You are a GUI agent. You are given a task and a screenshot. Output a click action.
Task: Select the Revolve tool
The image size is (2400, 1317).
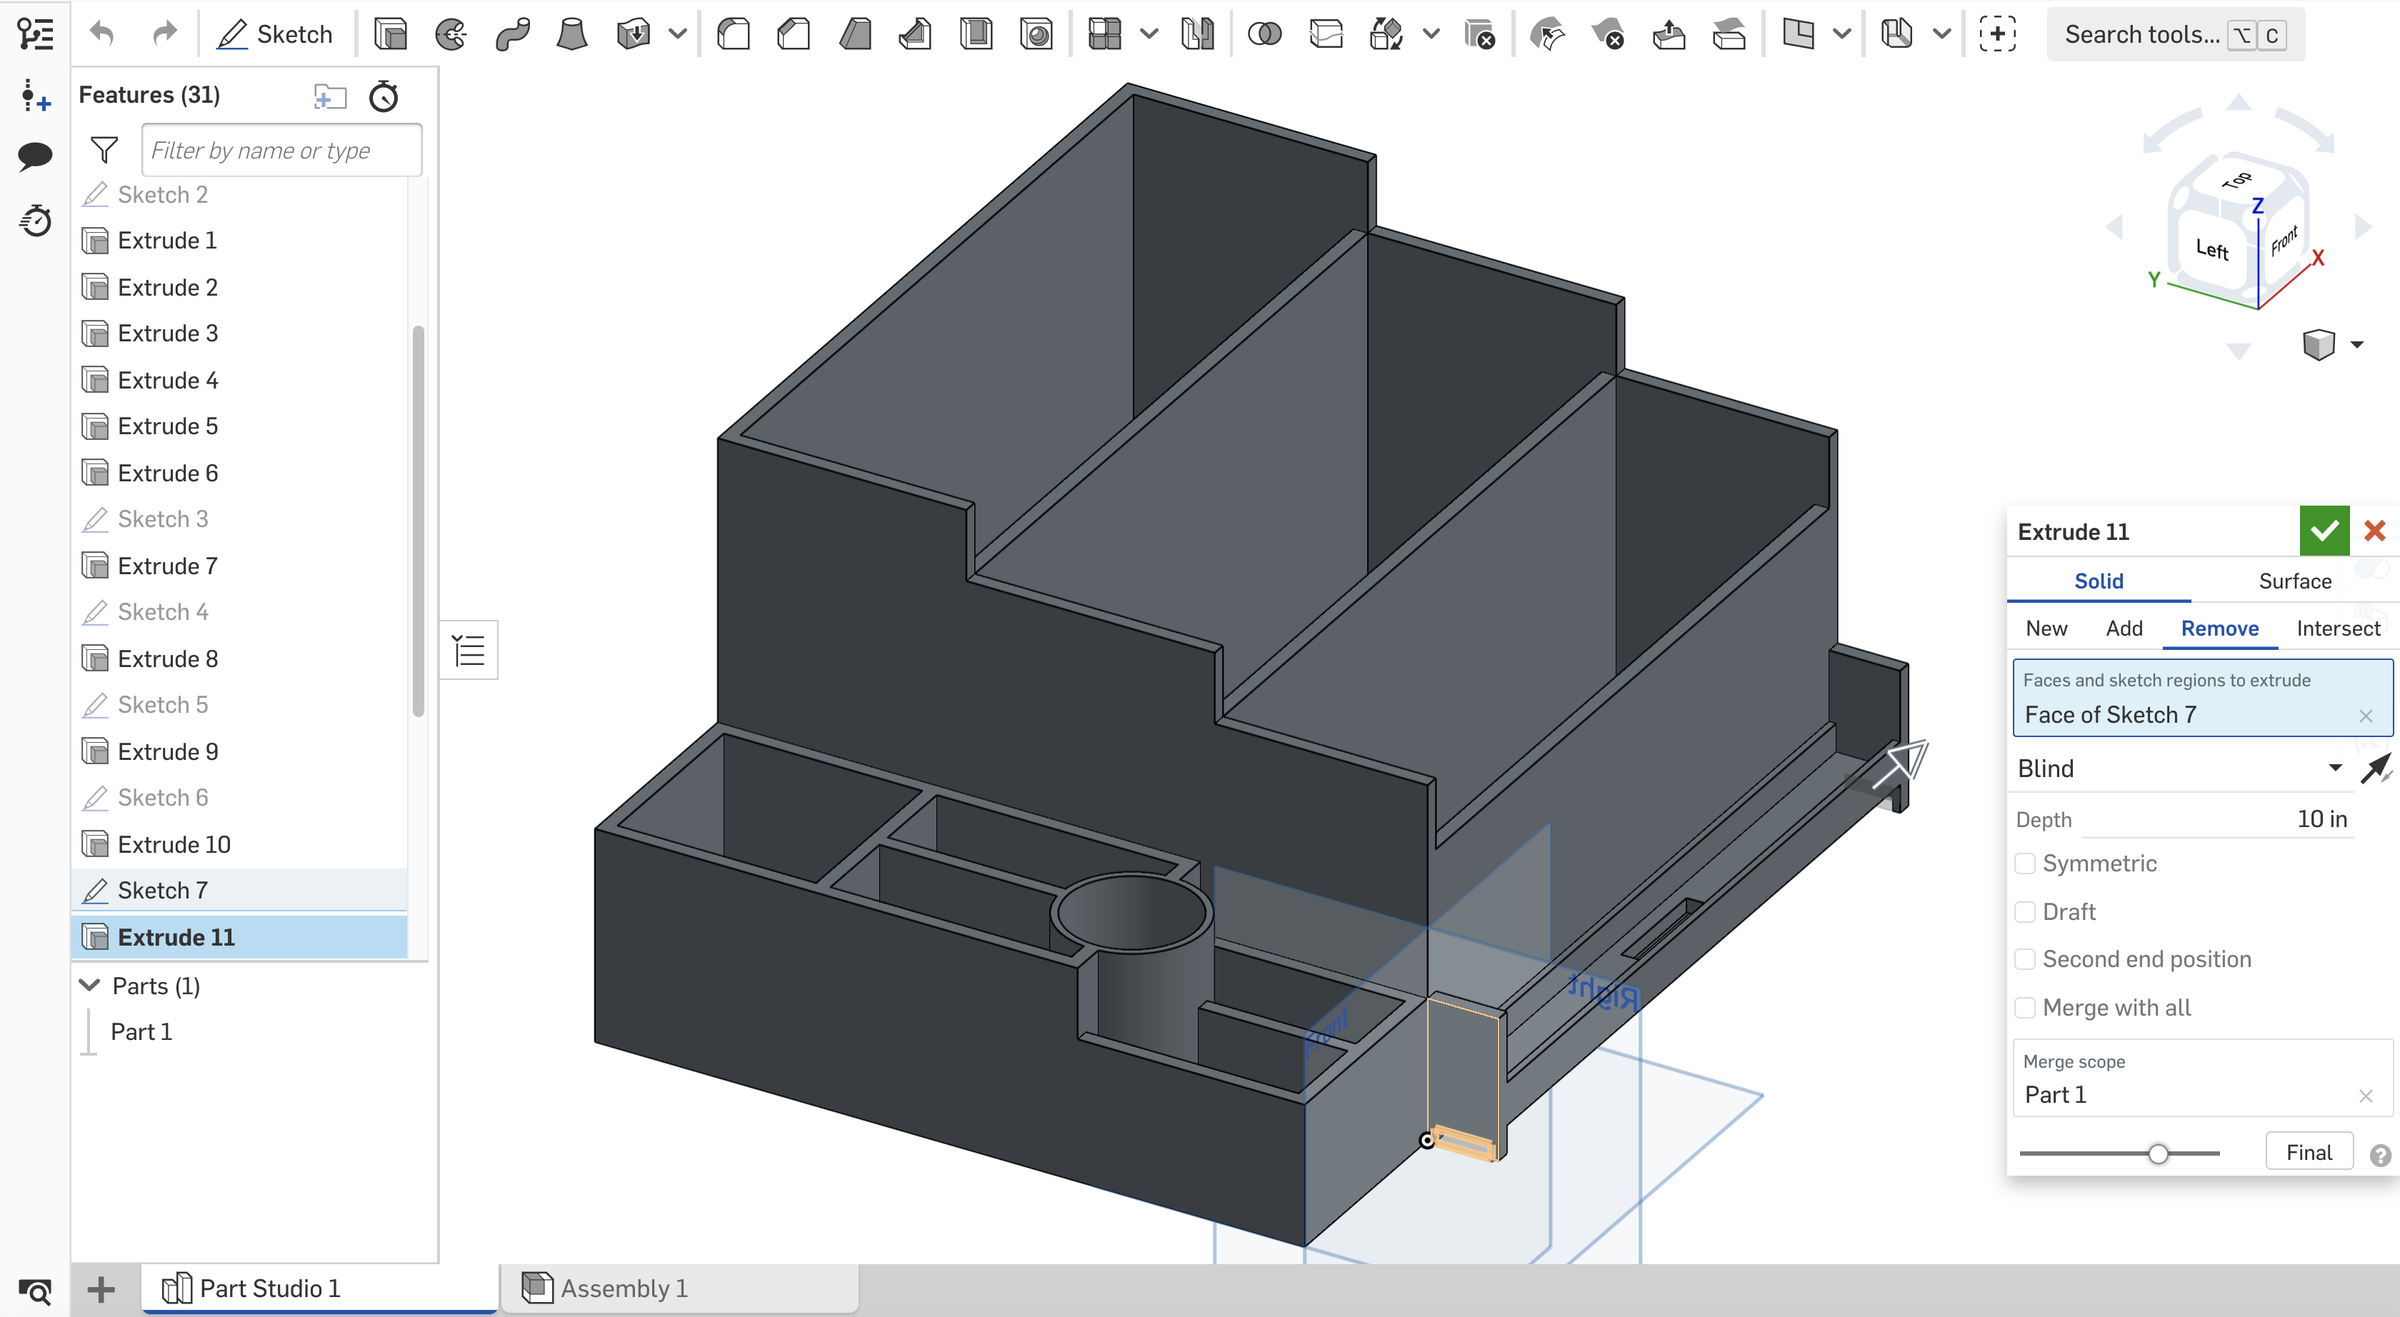tap(451, 33)
